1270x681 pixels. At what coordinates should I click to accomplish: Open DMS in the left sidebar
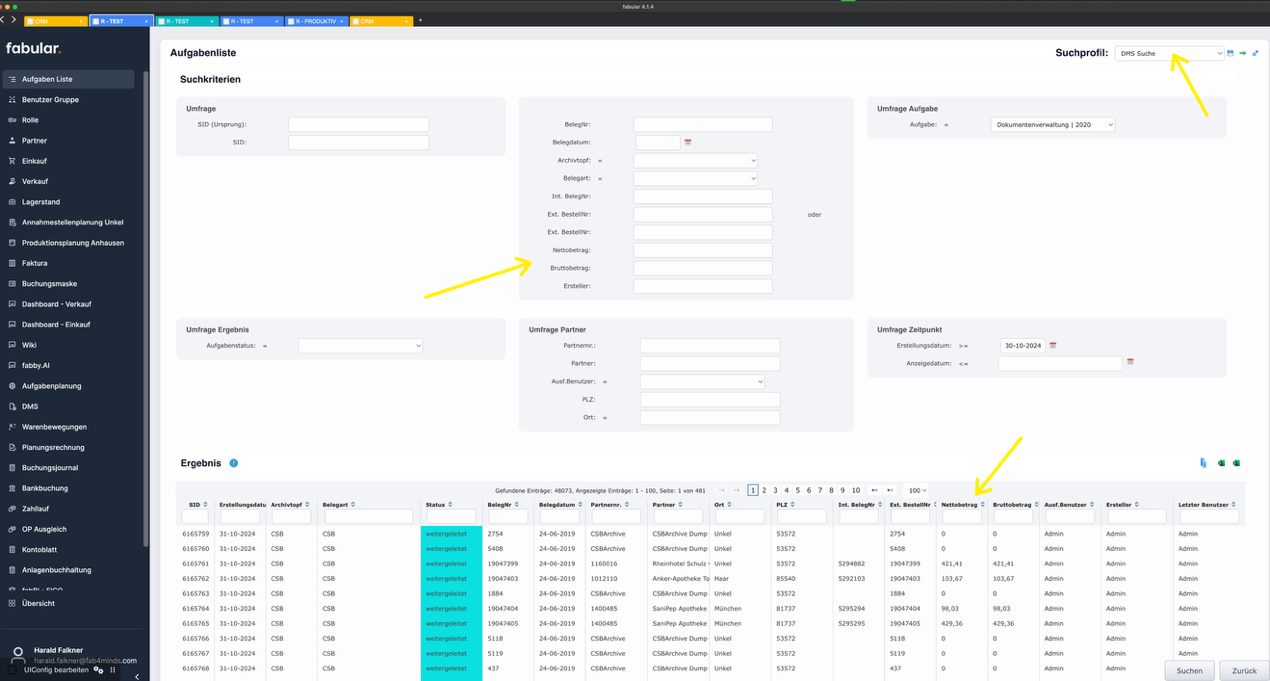[30, 406]
